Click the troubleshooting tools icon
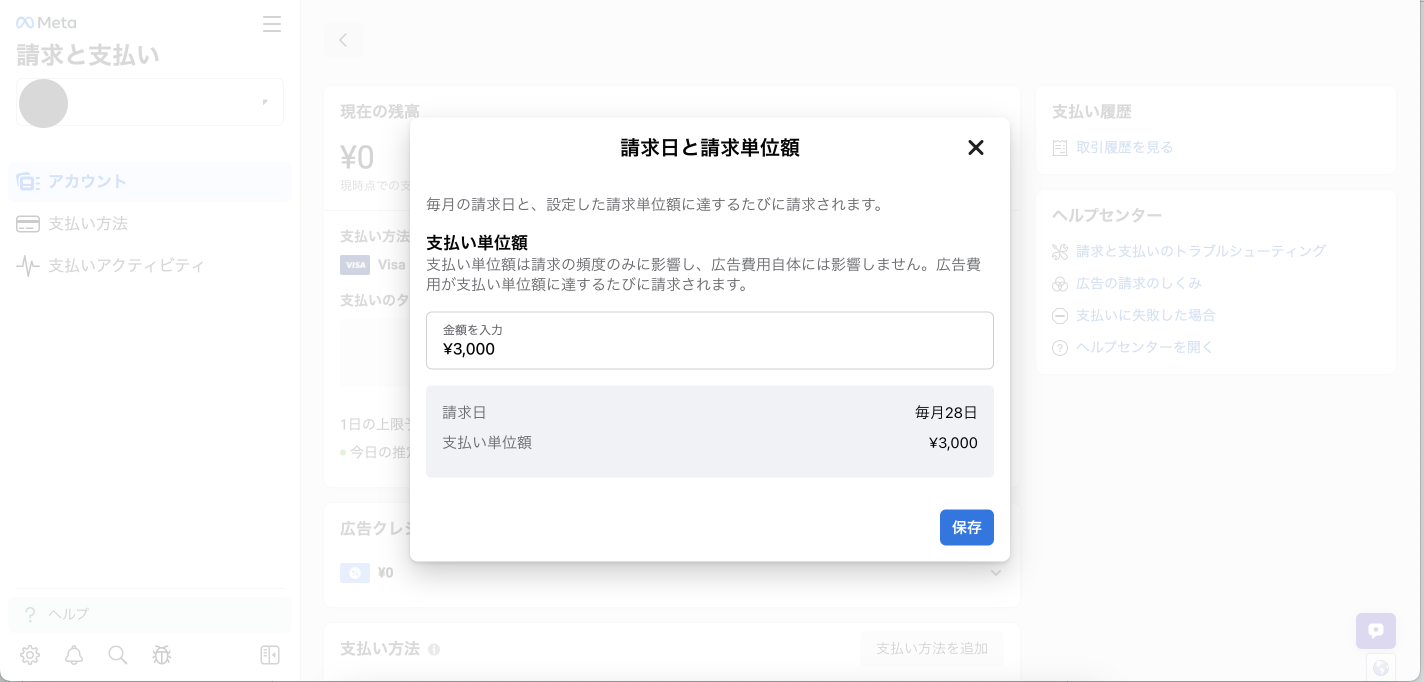This screenshot has width=1424, height=682. pyautogui.click(x=1060, y=252)
